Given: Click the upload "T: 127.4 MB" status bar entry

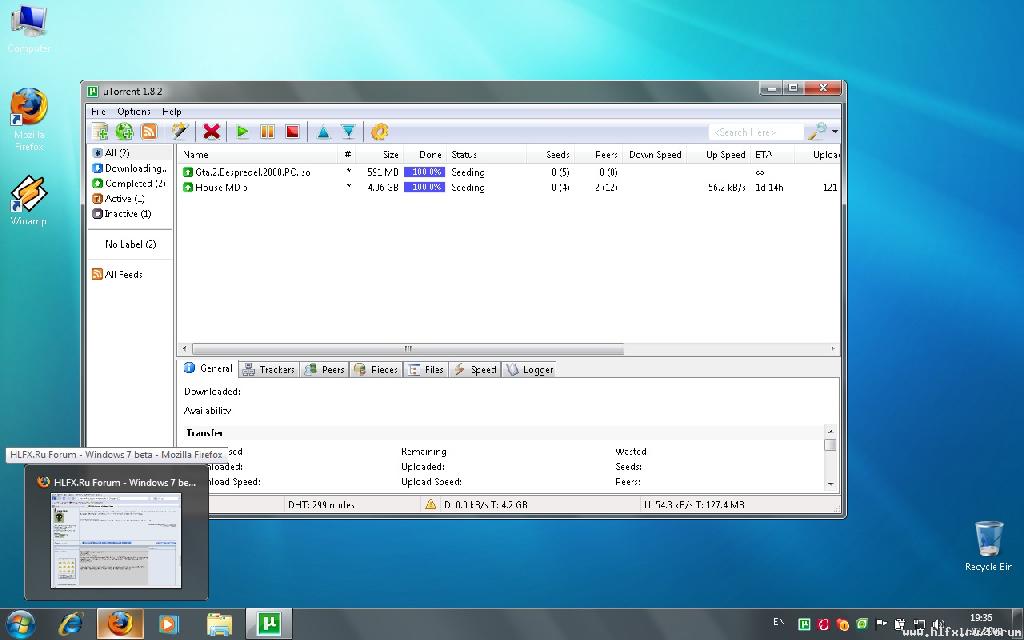Looking at the screenshot, I should coord(718,505).
